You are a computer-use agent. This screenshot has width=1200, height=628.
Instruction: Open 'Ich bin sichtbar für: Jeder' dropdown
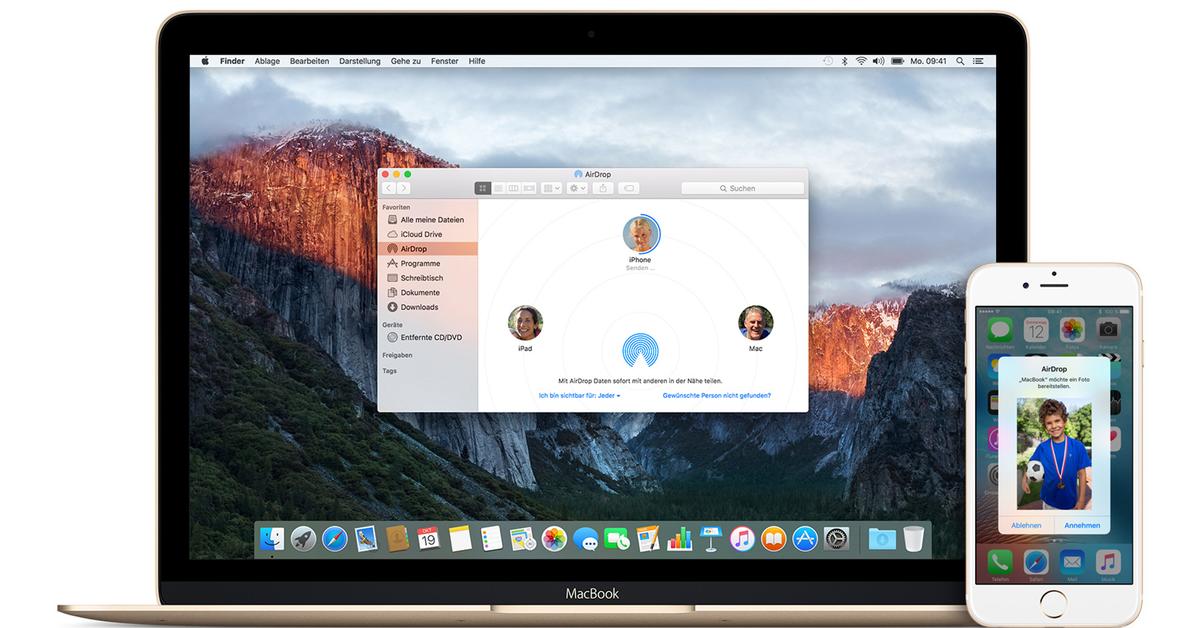coord(579,396)
